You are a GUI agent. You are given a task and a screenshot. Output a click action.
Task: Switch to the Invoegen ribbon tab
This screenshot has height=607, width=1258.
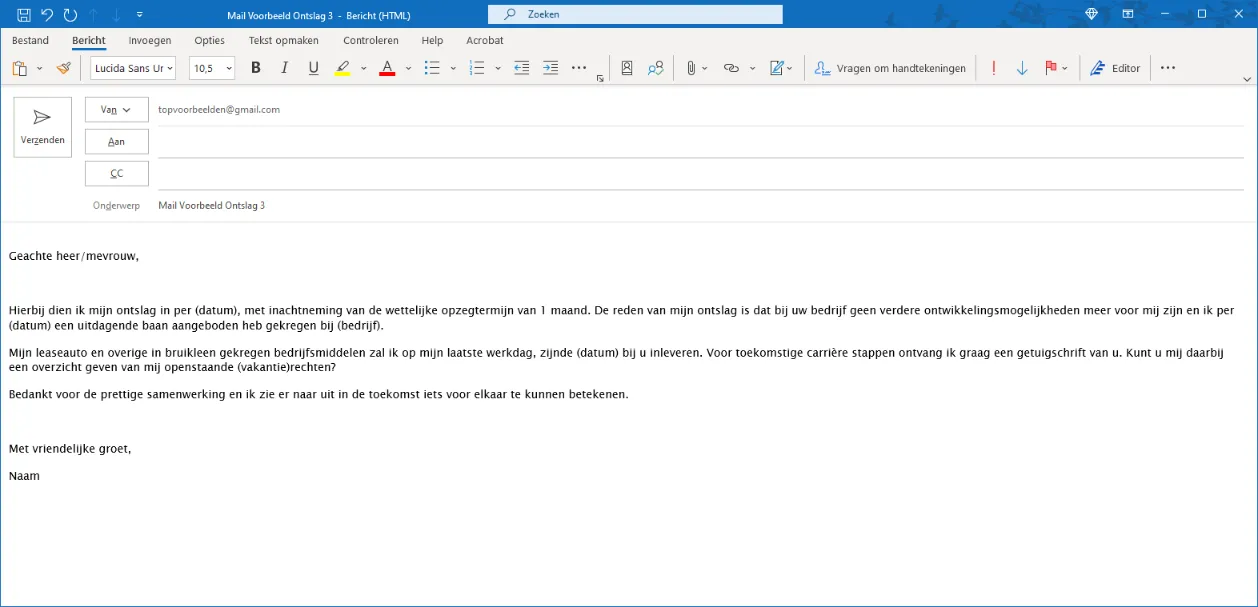[150, 41]
